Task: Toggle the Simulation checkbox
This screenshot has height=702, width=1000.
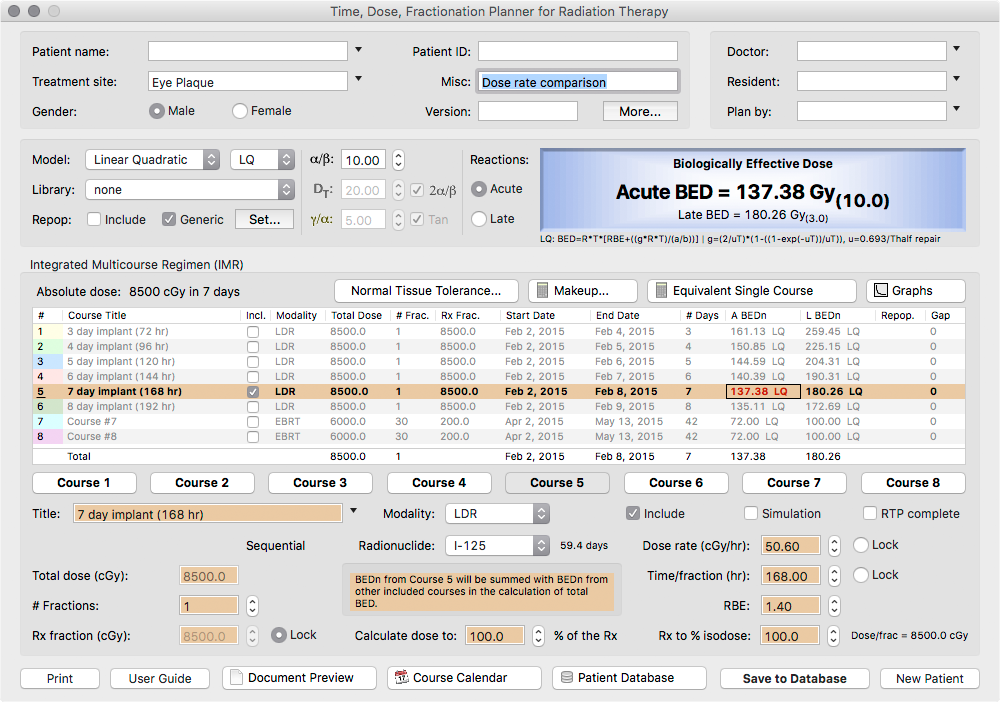Action: [752, 514]
